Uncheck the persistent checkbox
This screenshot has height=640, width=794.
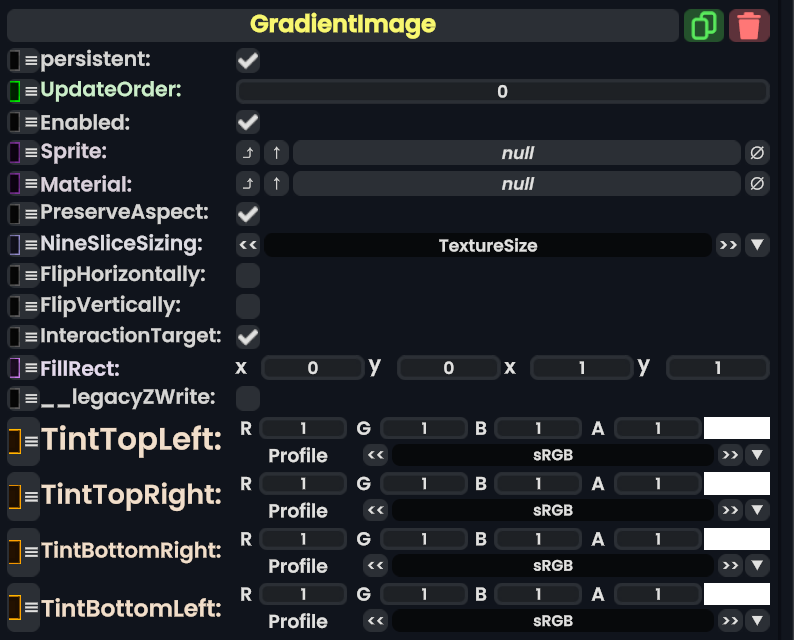247,61
